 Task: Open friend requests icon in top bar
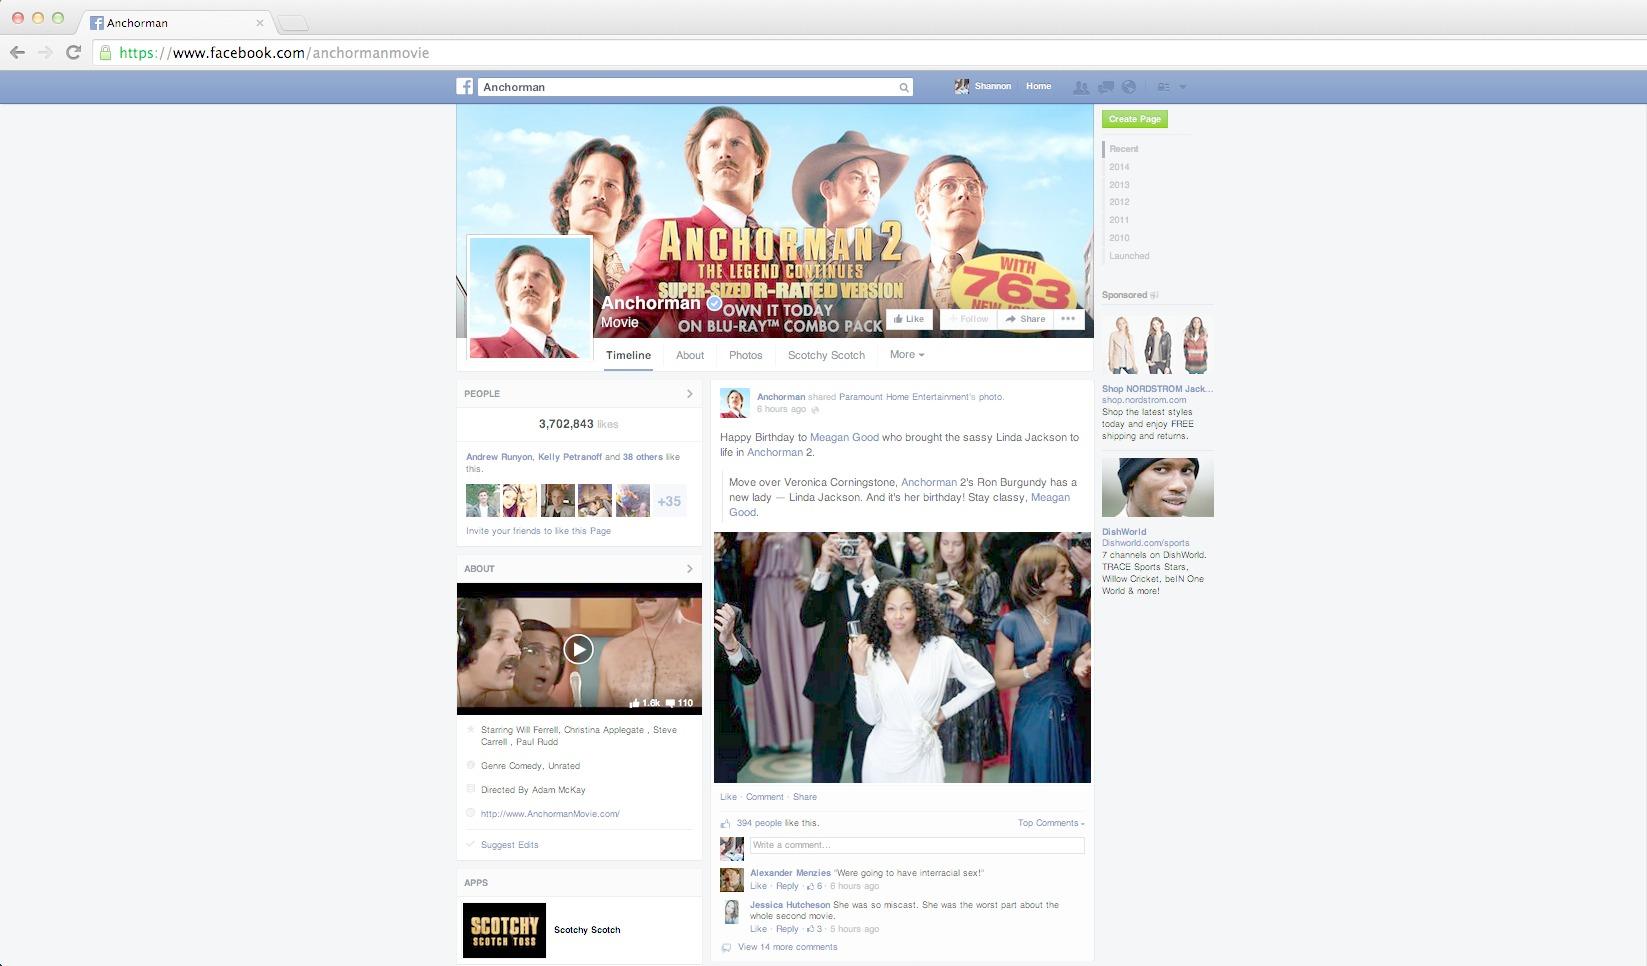pyautogui.click(x=1081, y=87)
